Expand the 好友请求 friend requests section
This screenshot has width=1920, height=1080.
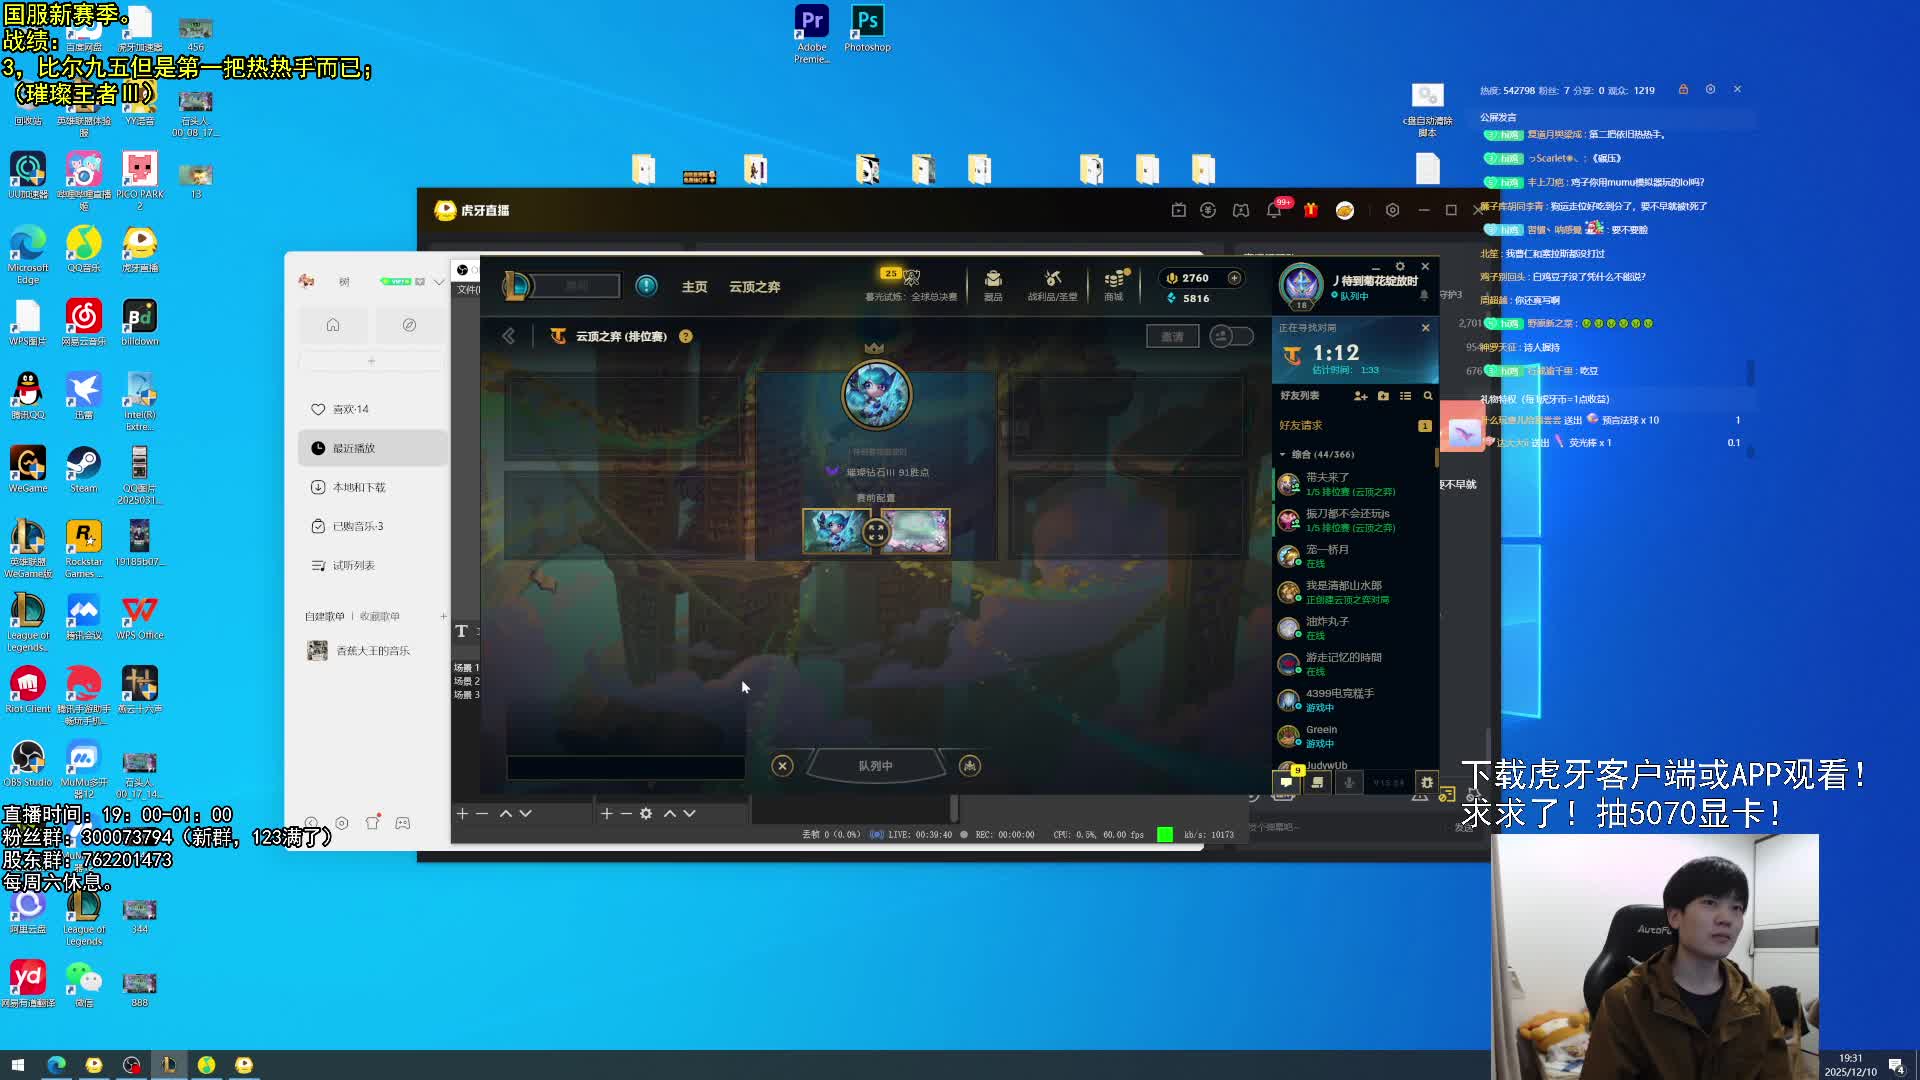coord(1301,425)
